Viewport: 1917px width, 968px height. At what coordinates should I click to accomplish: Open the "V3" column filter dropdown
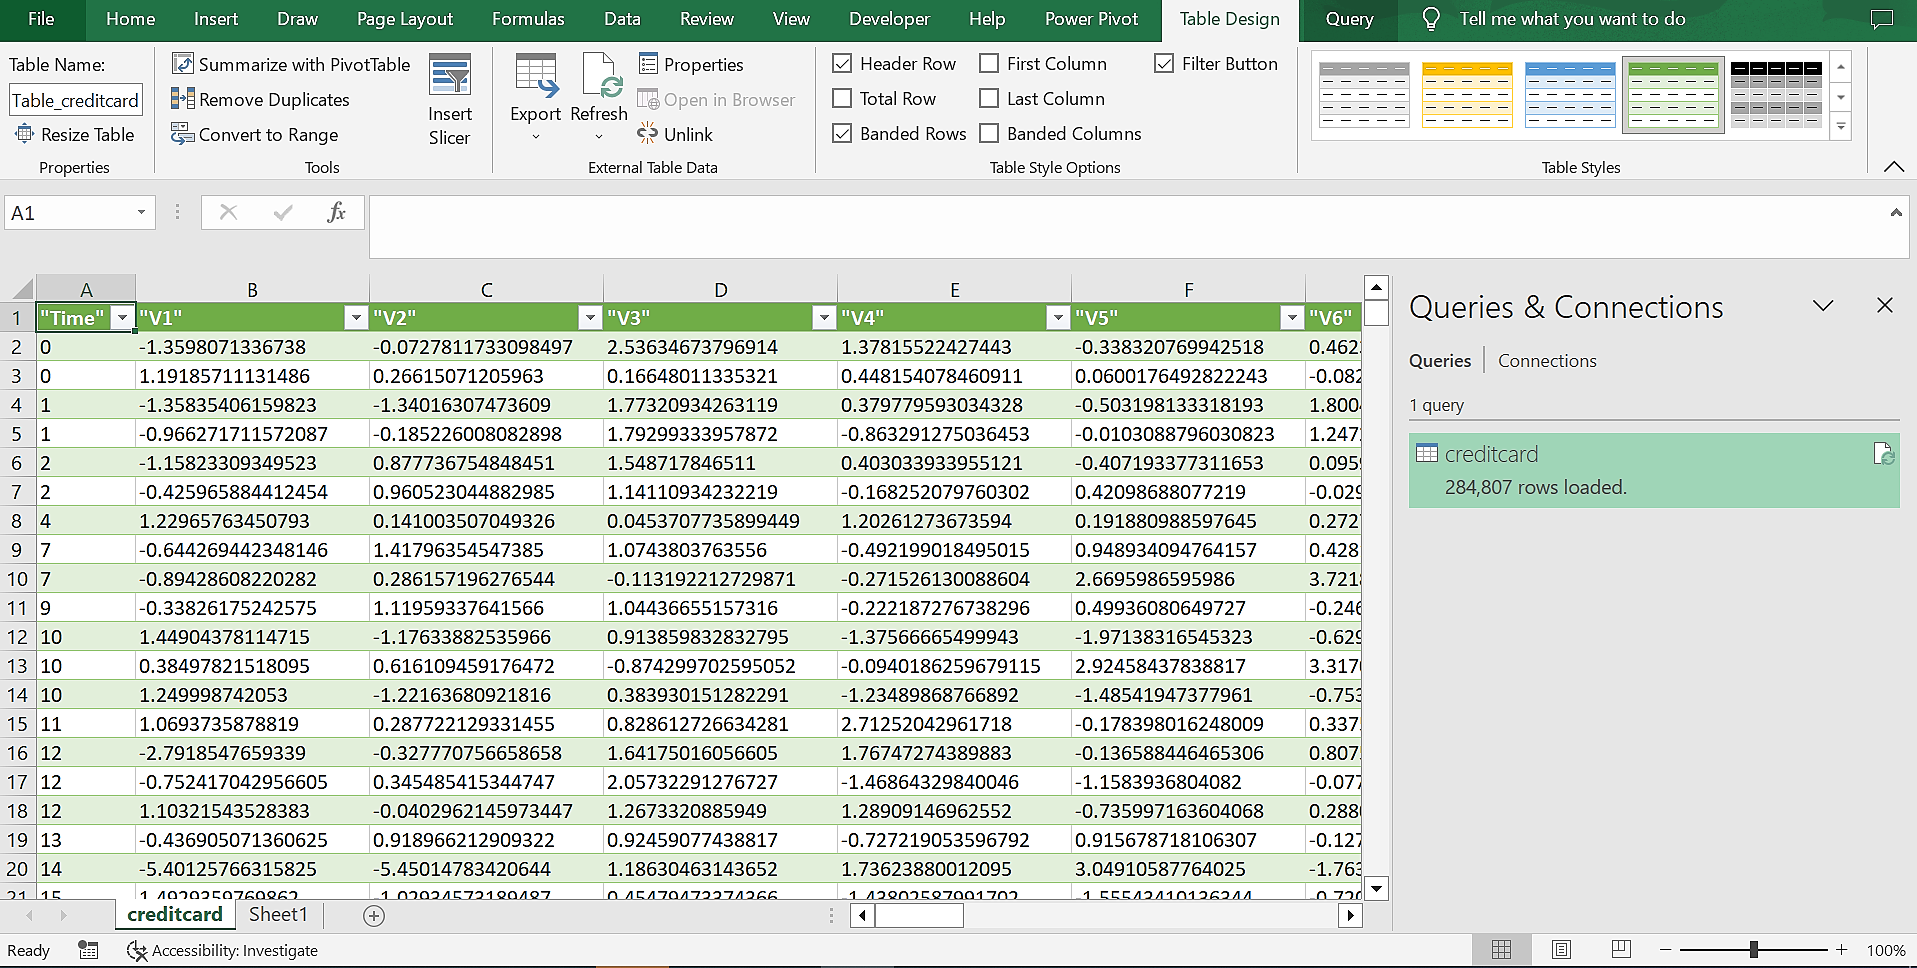(x=824, y=317)
